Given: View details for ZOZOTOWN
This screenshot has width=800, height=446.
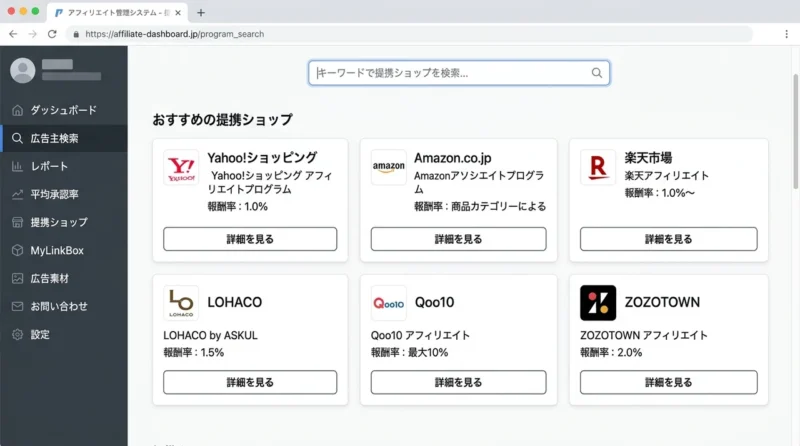Looking at the screenshot, I should [x=668, y=382].
